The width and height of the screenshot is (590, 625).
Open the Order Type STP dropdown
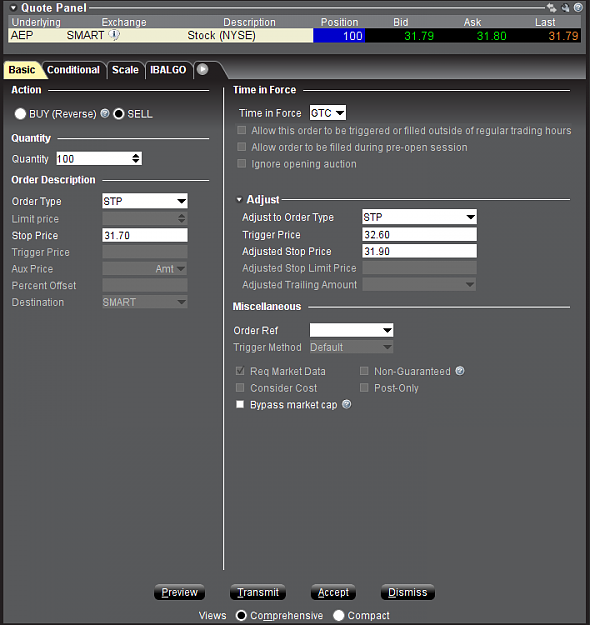tap(145, 201)
